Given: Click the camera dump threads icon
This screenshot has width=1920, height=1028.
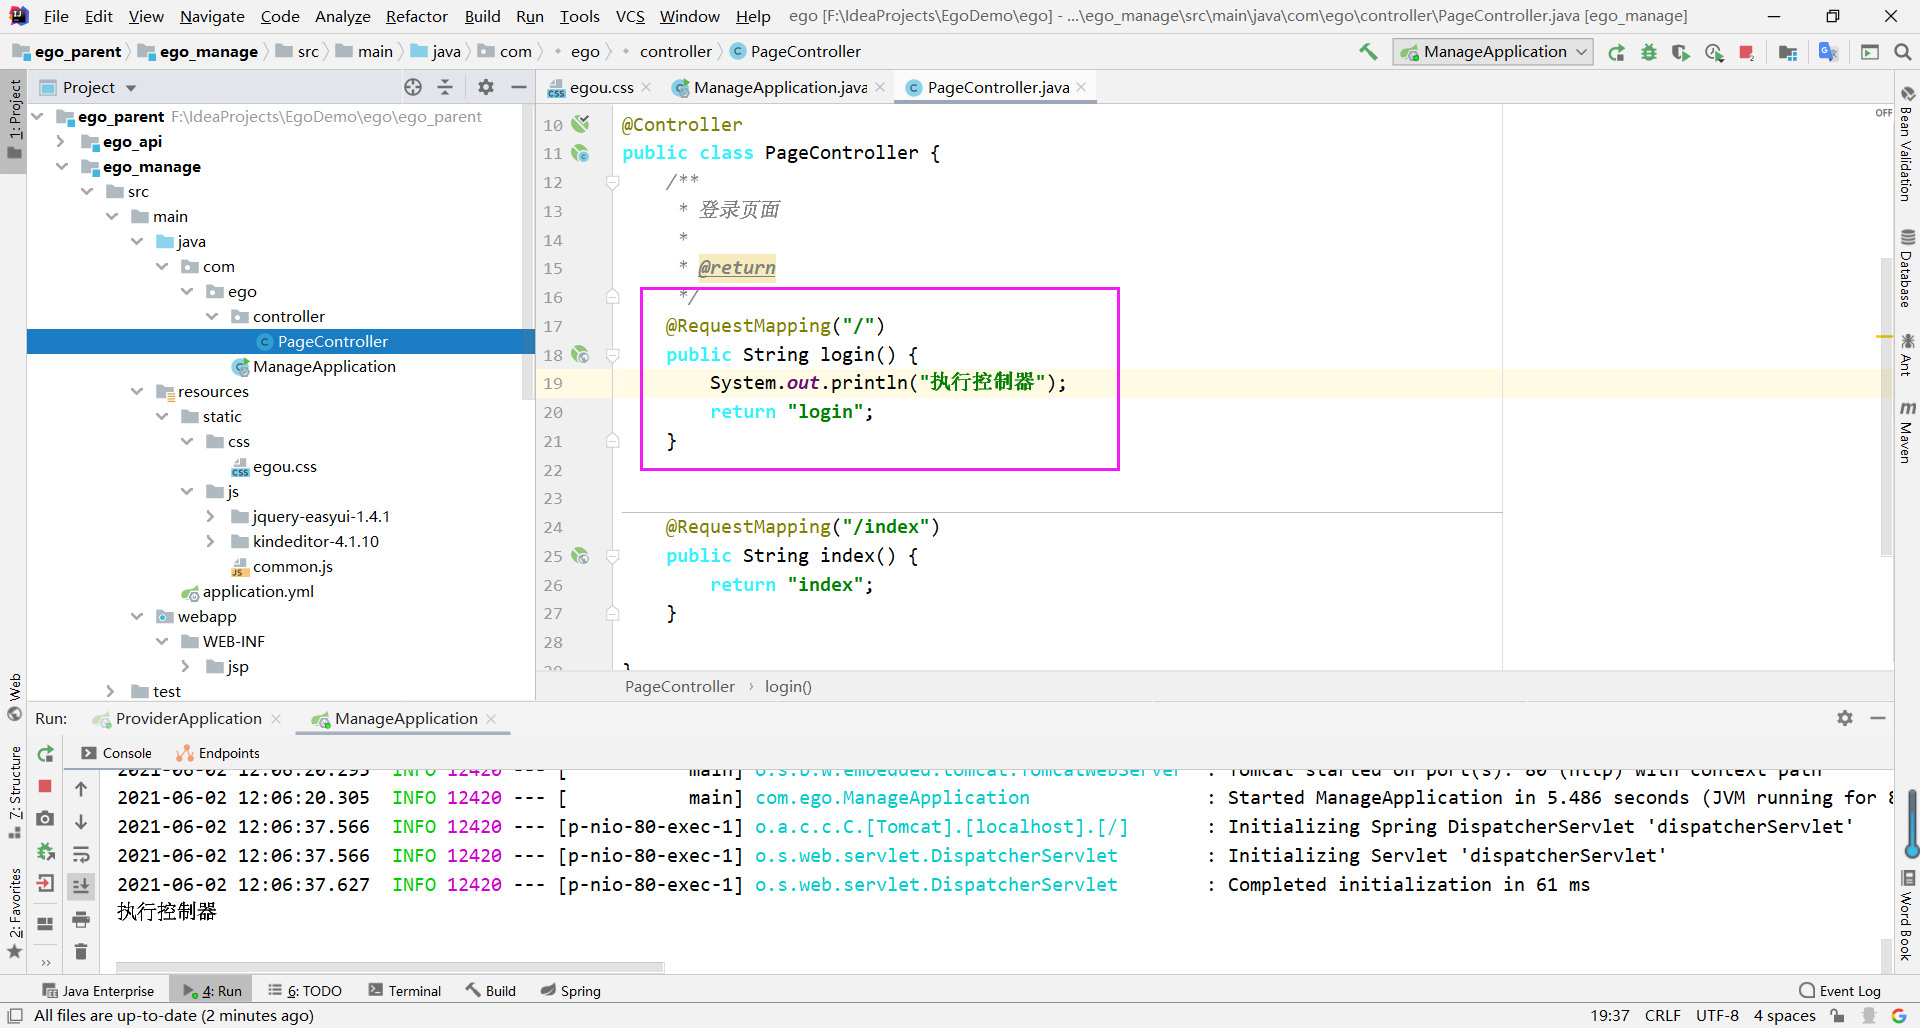Looking at the screenshot, I should tap(45, 819).
